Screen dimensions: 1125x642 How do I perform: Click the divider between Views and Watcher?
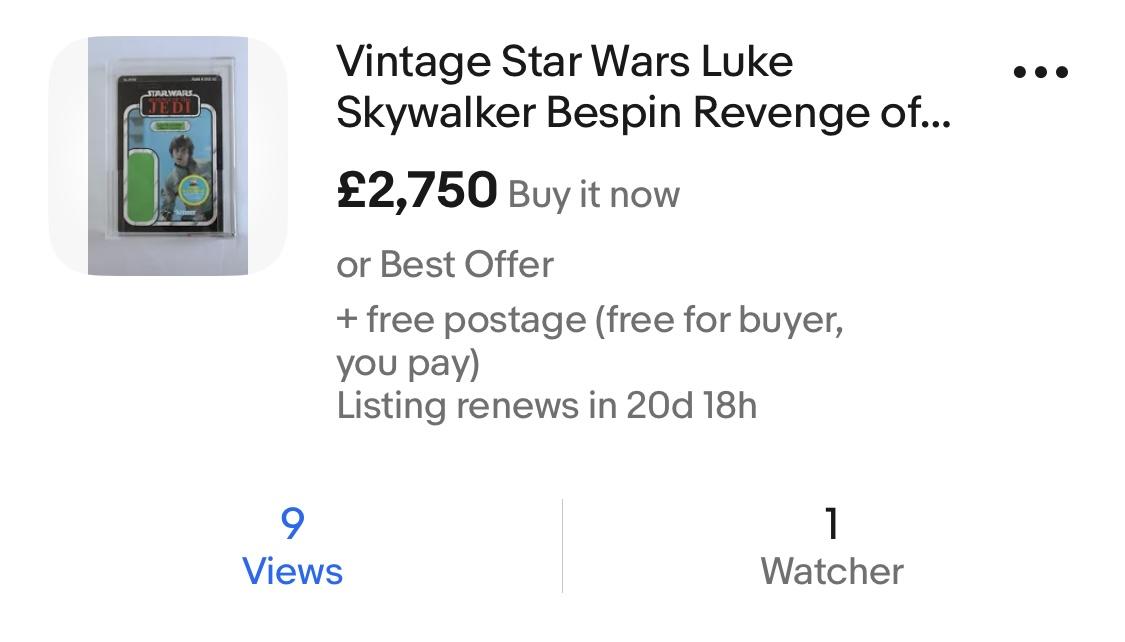pyautogui.click(x=562, y=546)
